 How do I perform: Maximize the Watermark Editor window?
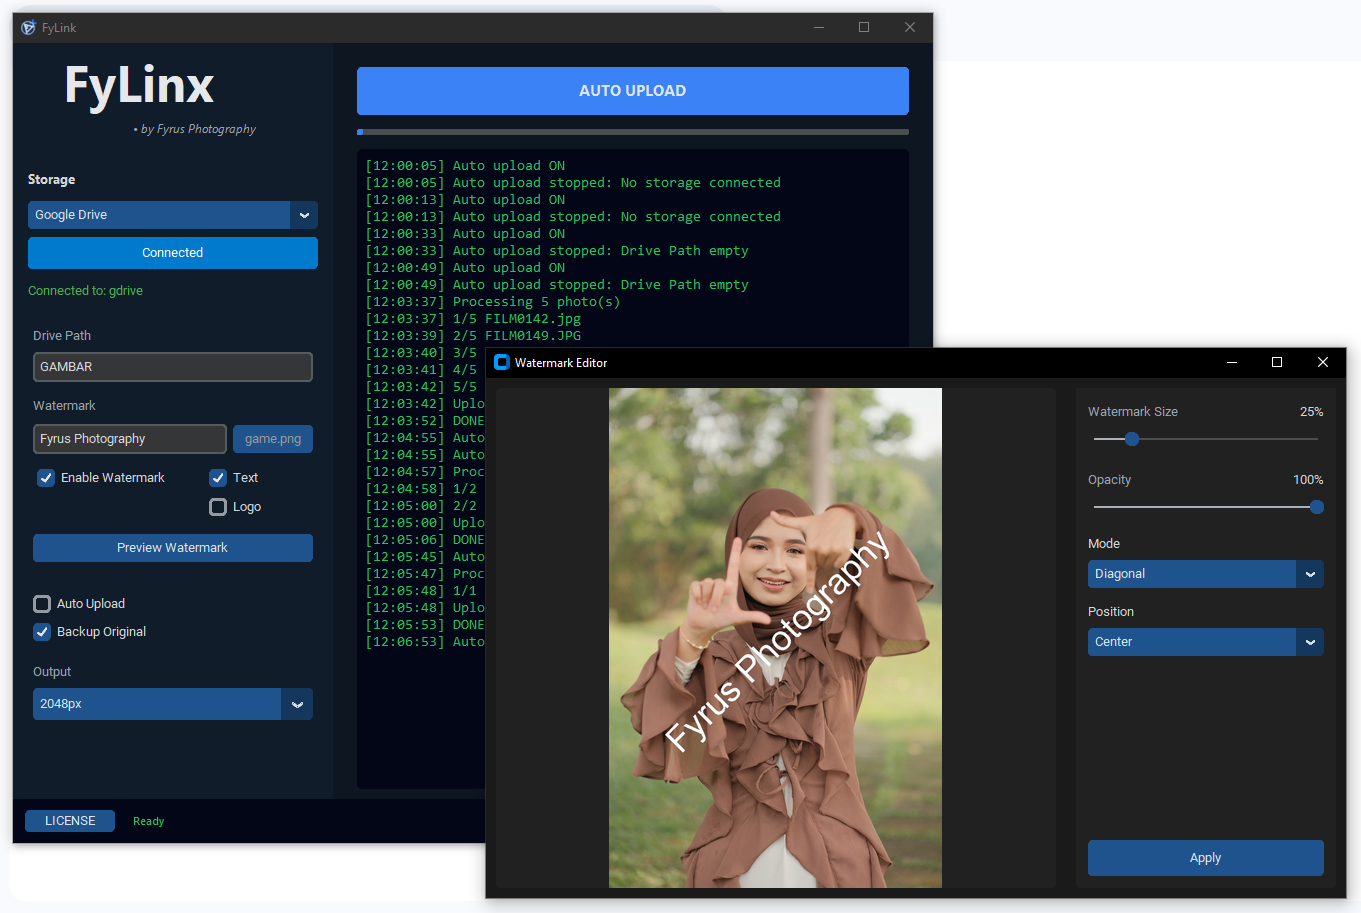[x=1277, y=362]
